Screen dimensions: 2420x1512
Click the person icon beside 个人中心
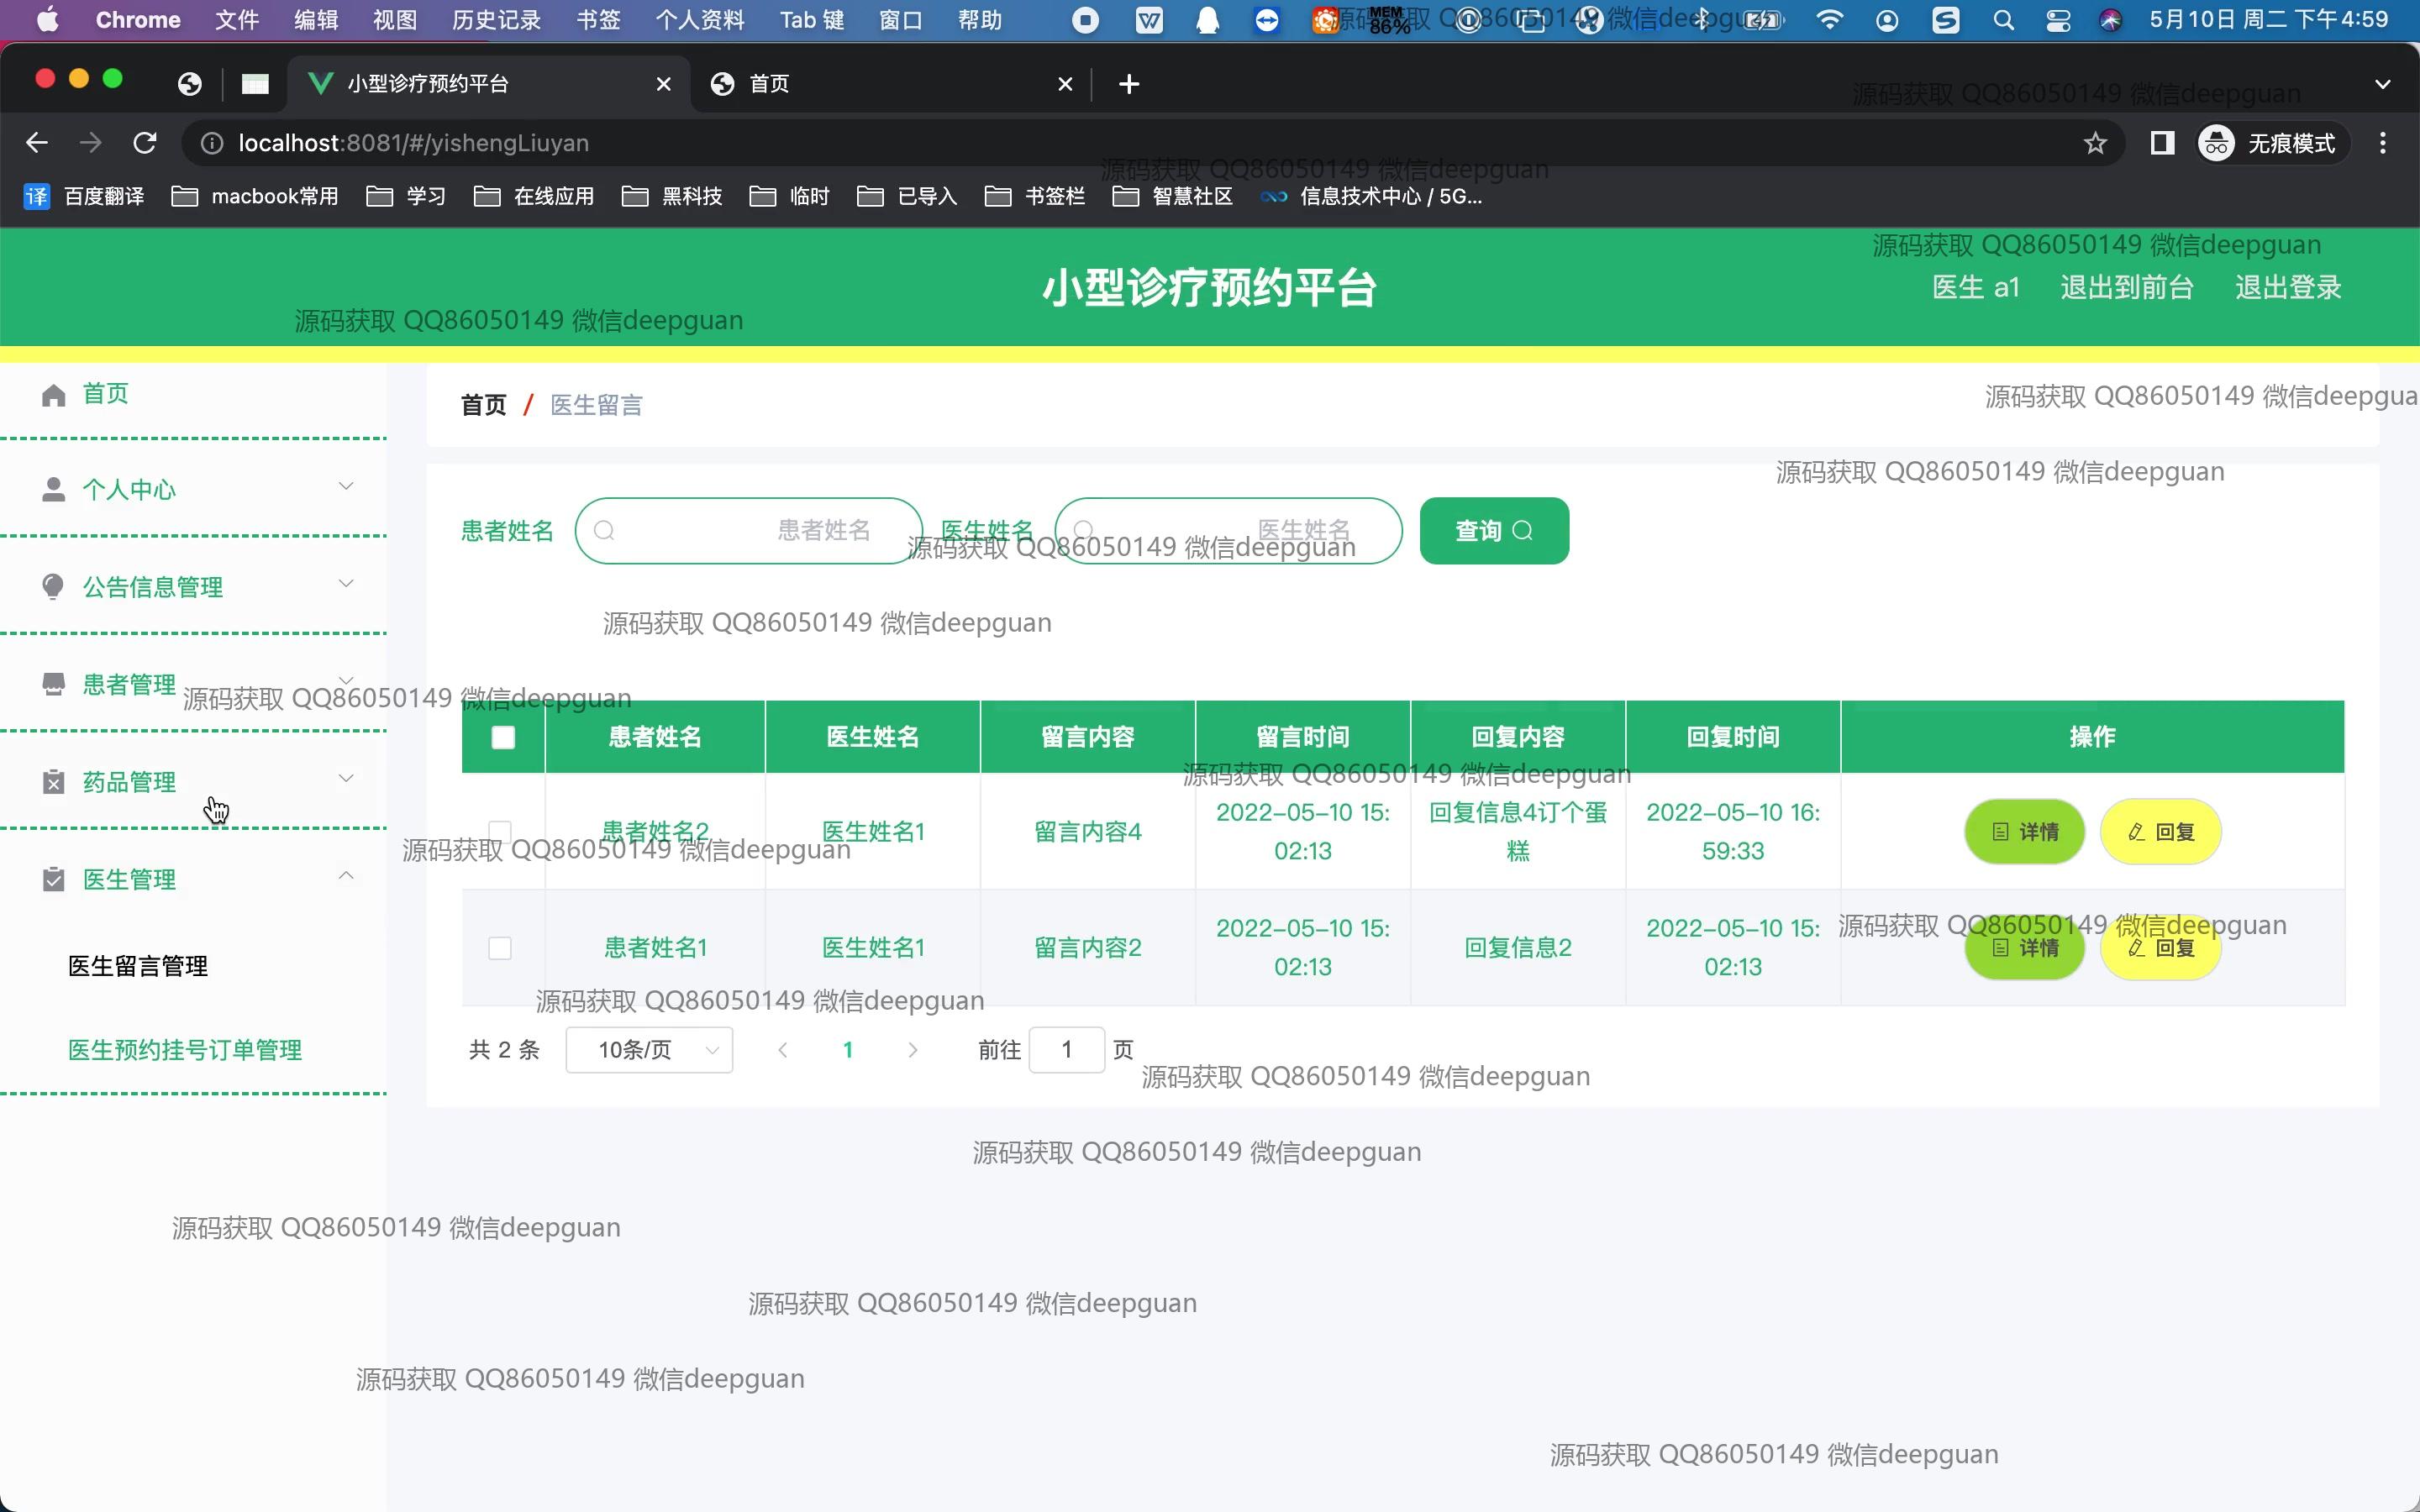pos(54,490)
